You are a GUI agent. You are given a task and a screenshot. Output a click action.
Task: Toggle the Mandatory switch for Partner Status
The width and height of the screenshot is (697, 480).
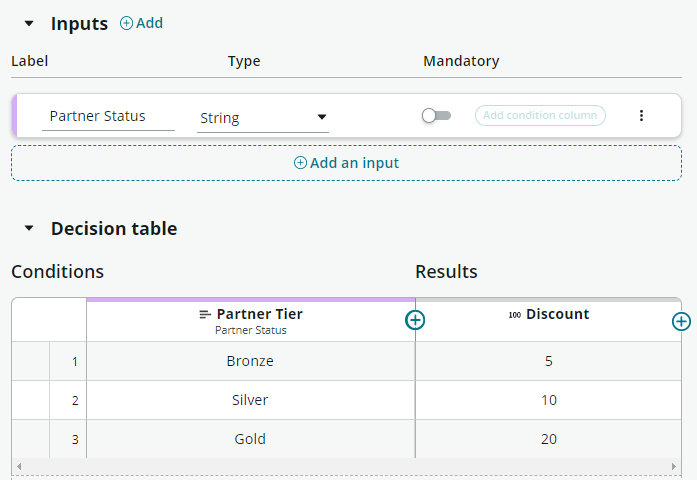click(x=436, y=116)
